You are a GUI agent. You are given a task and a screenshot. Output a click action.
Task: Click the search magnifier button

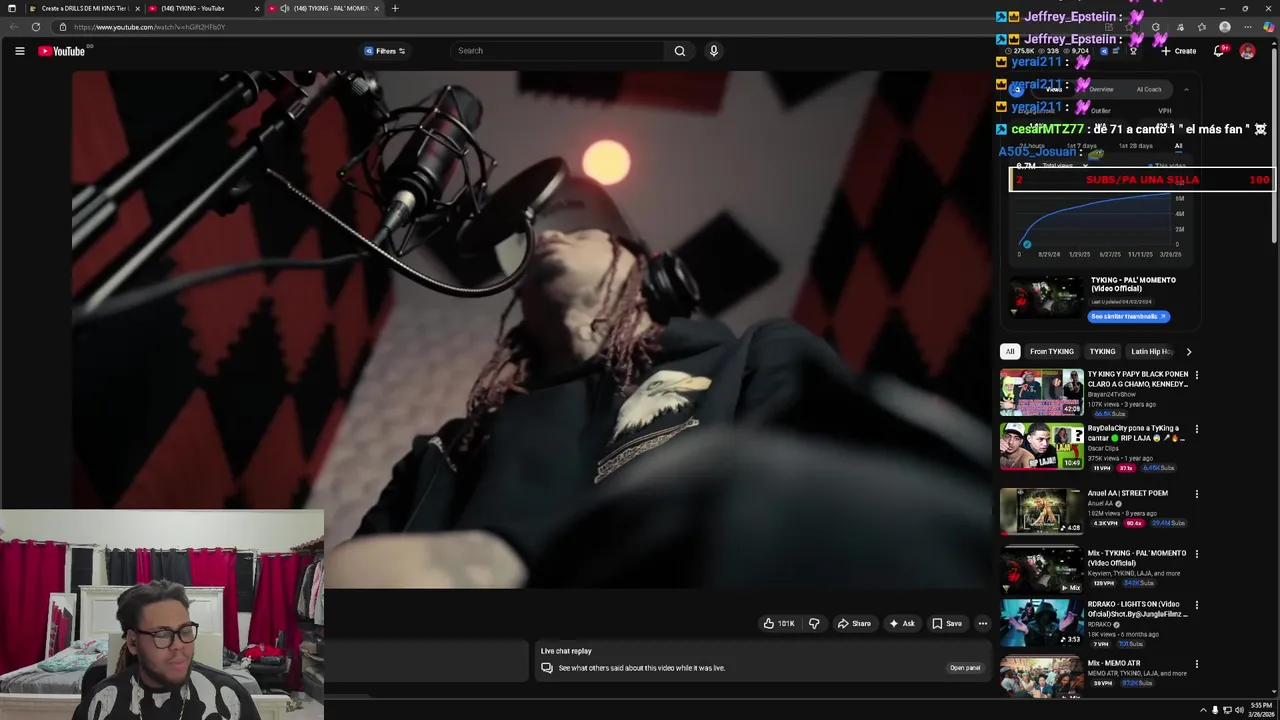pos(680,51)
